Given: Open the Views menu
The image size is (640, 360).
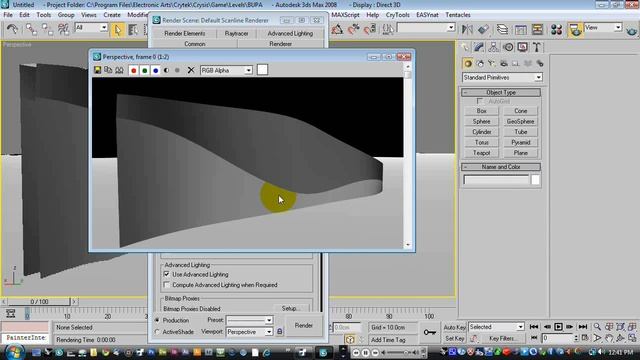Looking at the screenshot, I should [x=88, y=15].
